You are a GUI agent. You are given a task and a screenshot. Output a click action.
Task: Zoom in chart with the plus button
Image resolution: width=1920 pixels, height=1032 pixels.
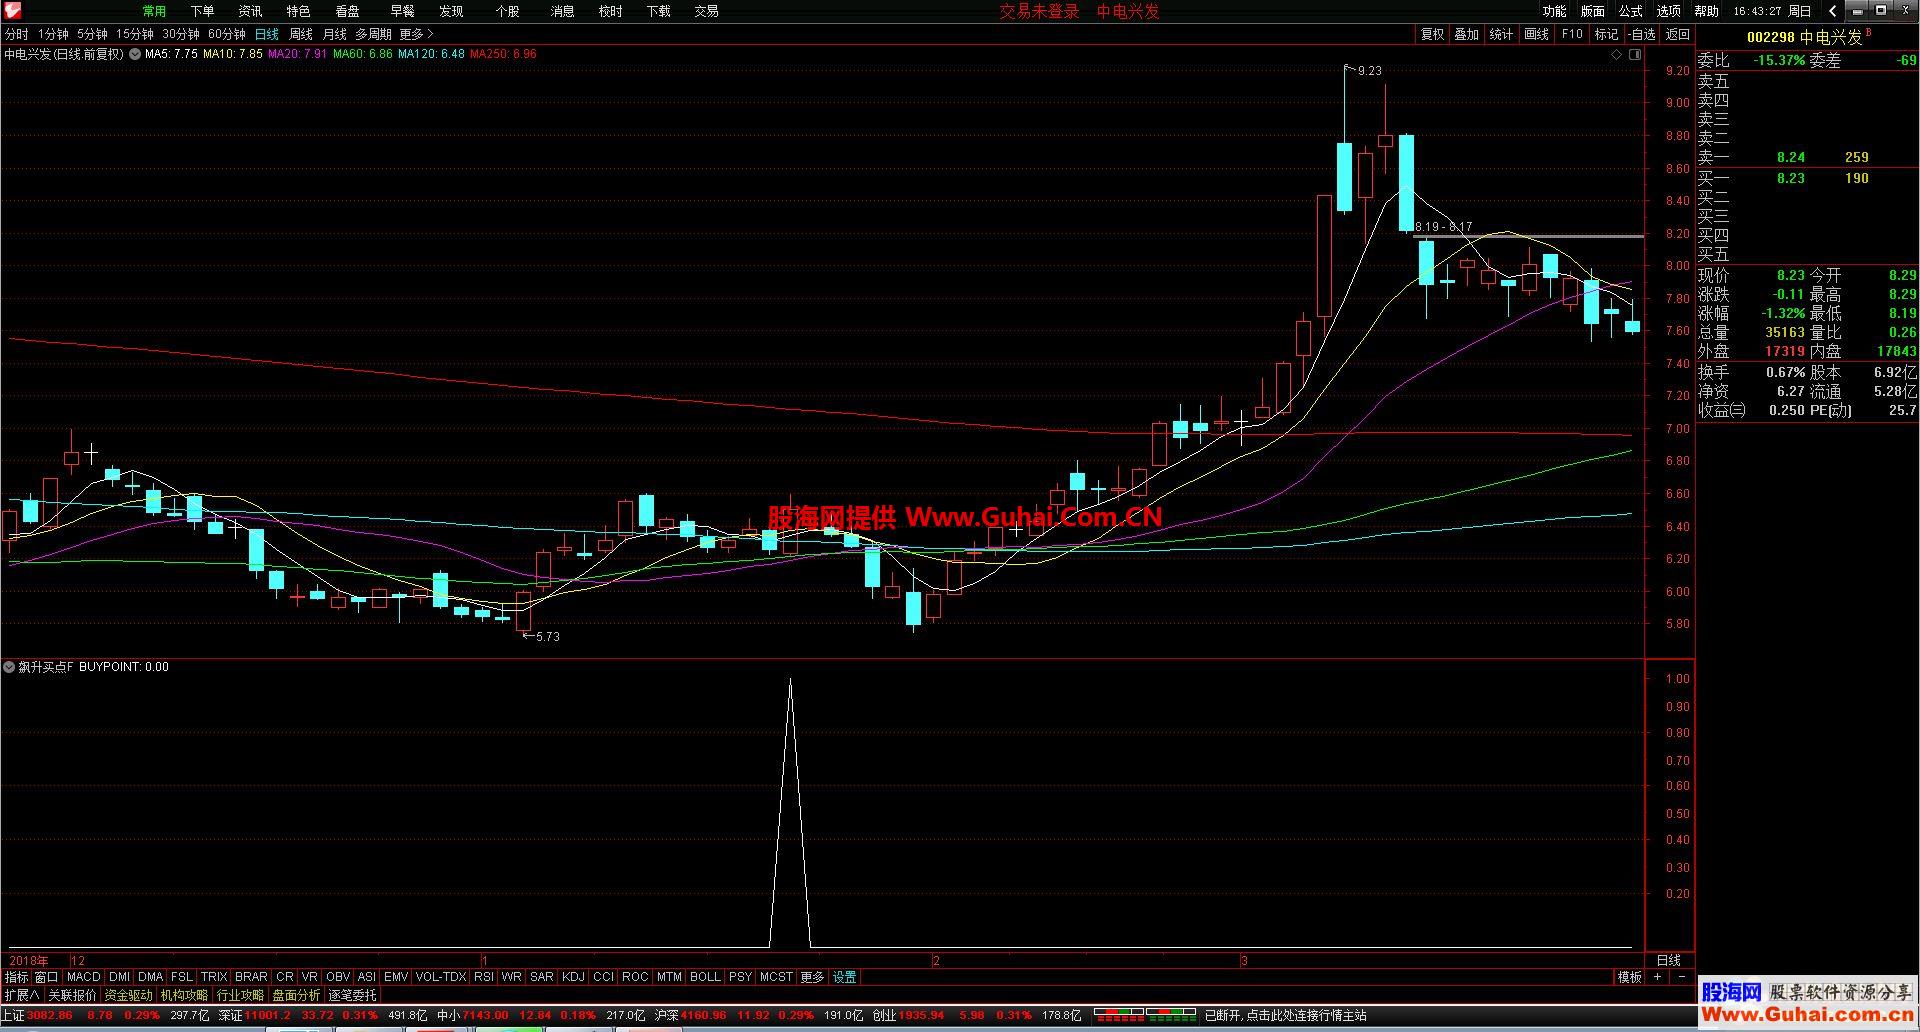1657,977
